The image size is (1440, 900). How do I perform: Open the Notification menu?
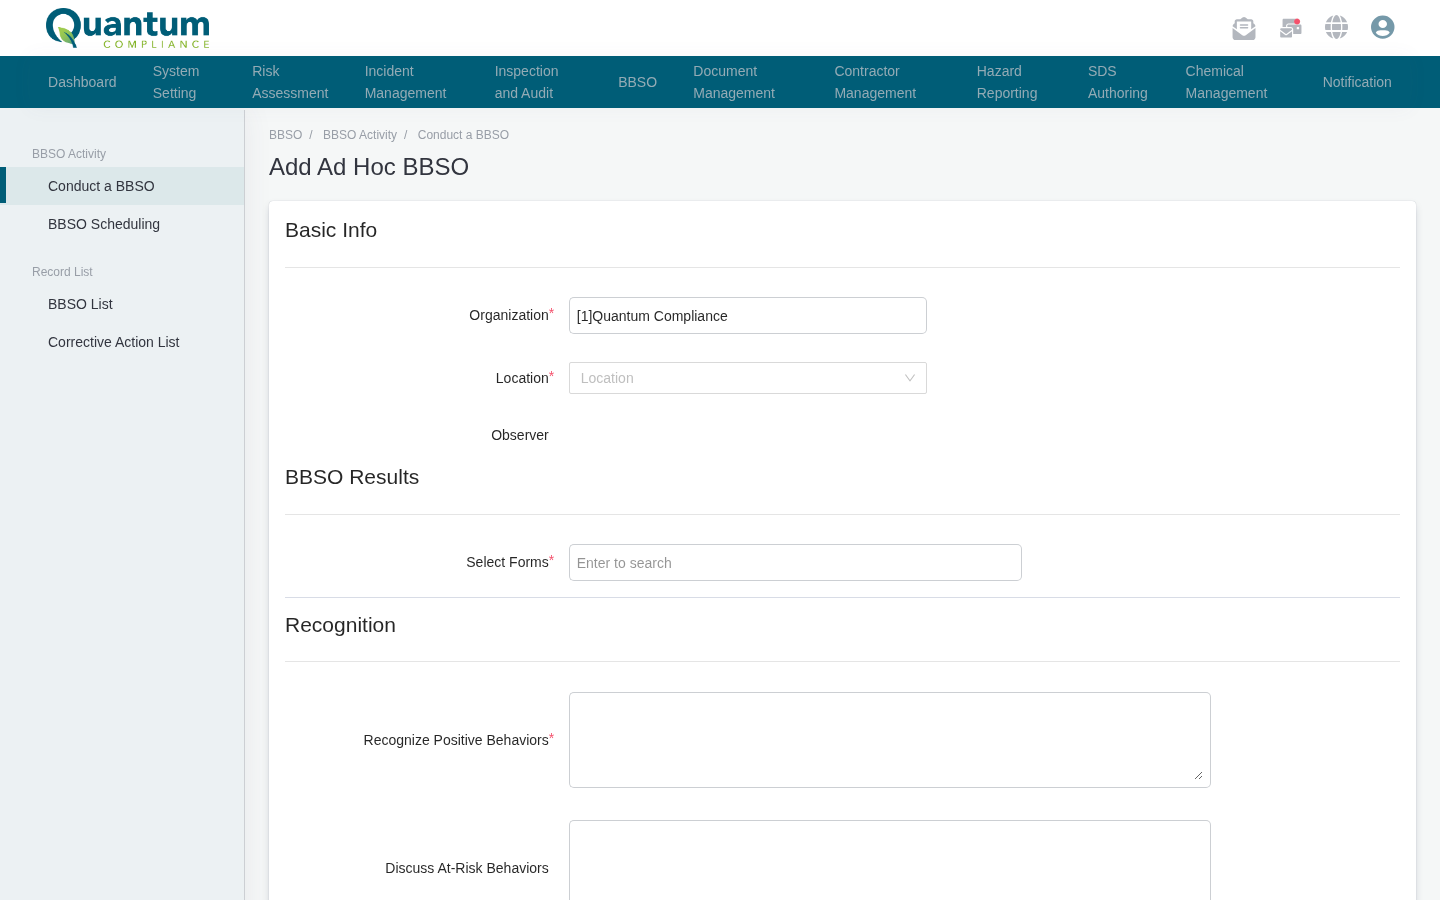click(x=1357, y=82)
